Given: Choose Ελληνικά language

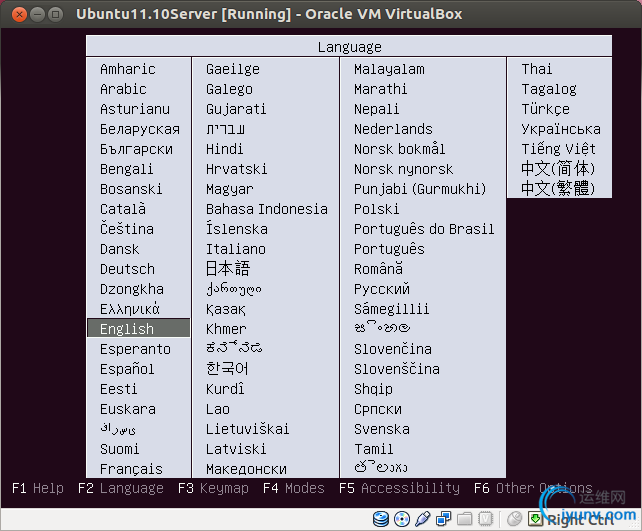Looking at the screenshot, I should click(x=129, y=309).
